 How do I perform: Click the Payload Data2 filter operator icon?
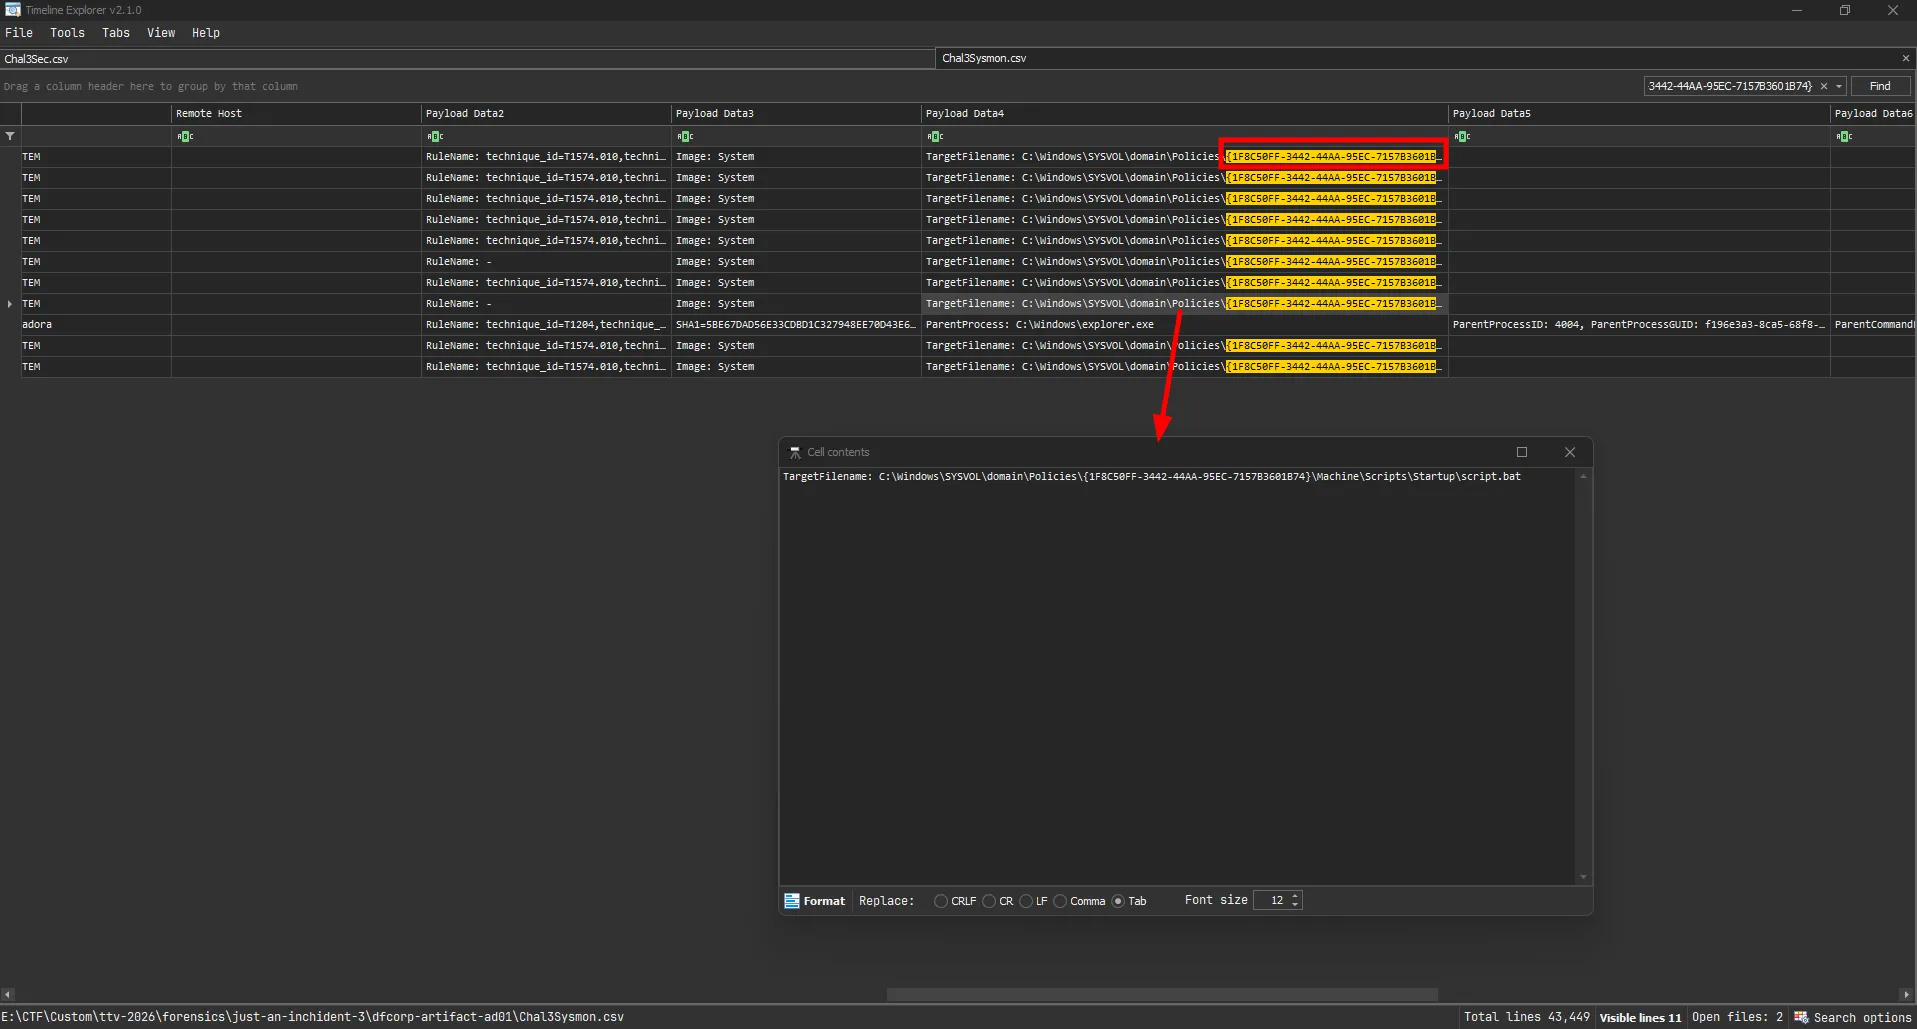pyautogui.click(x=435, y=136)
